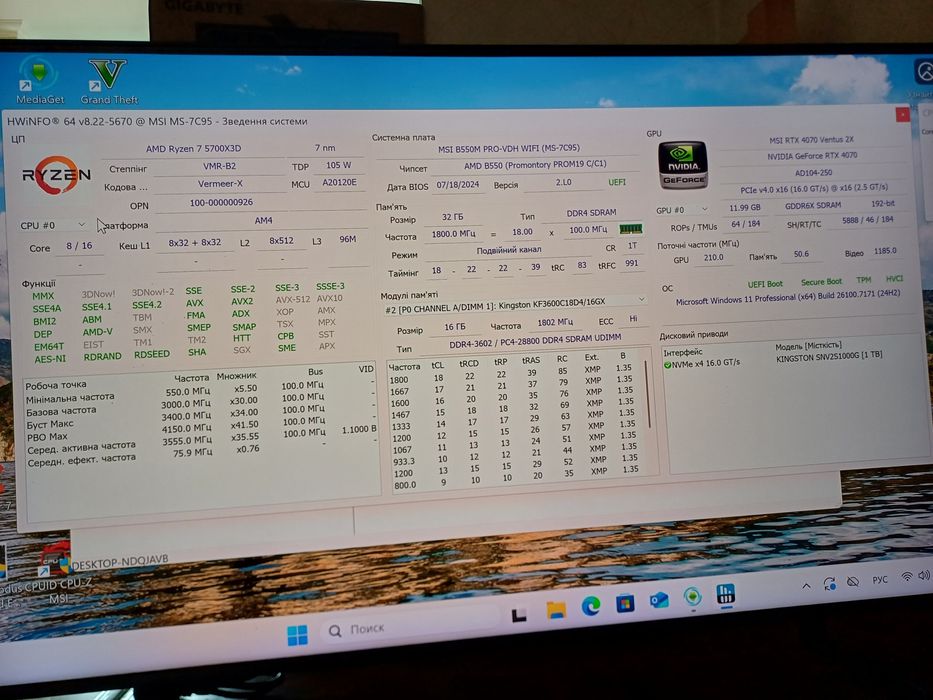The width and height of the screenshot is (933, 700).
Task: Open the GPU #0 selector dropdown
Action: [x=681, y=210]
